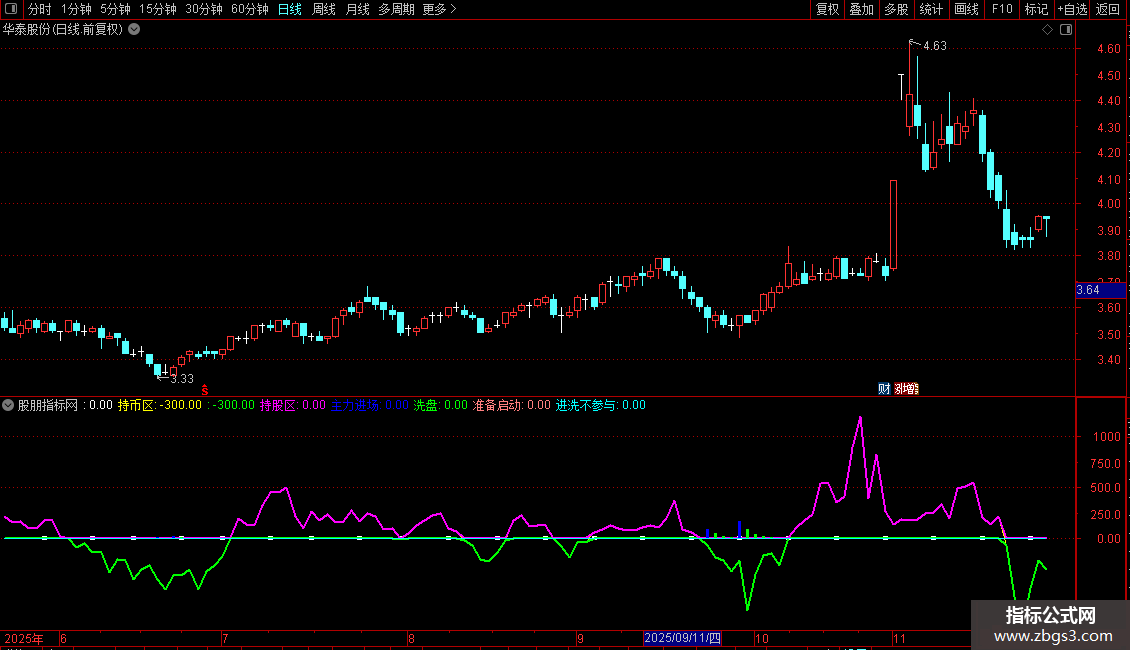1130x650 pixels.
Task: Open dropdown beside 华泰股份 title
Action: (134, 30)
